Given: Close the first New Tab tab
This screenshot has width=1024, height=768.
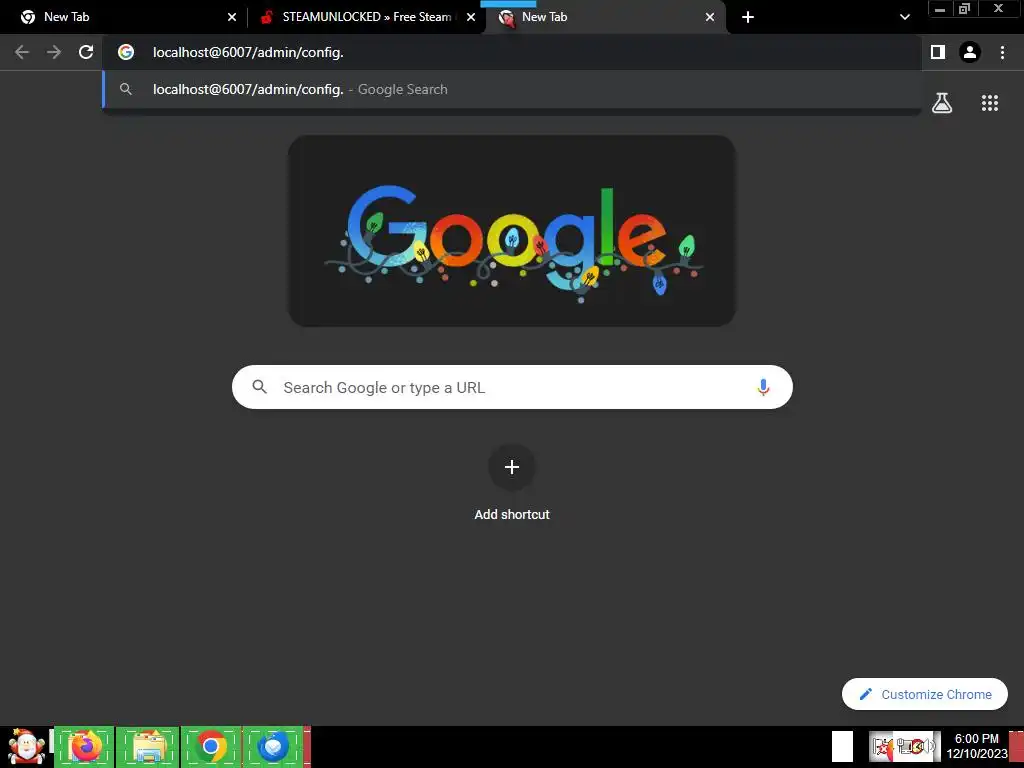Looking at the screenshot, I should click(232, 17).
